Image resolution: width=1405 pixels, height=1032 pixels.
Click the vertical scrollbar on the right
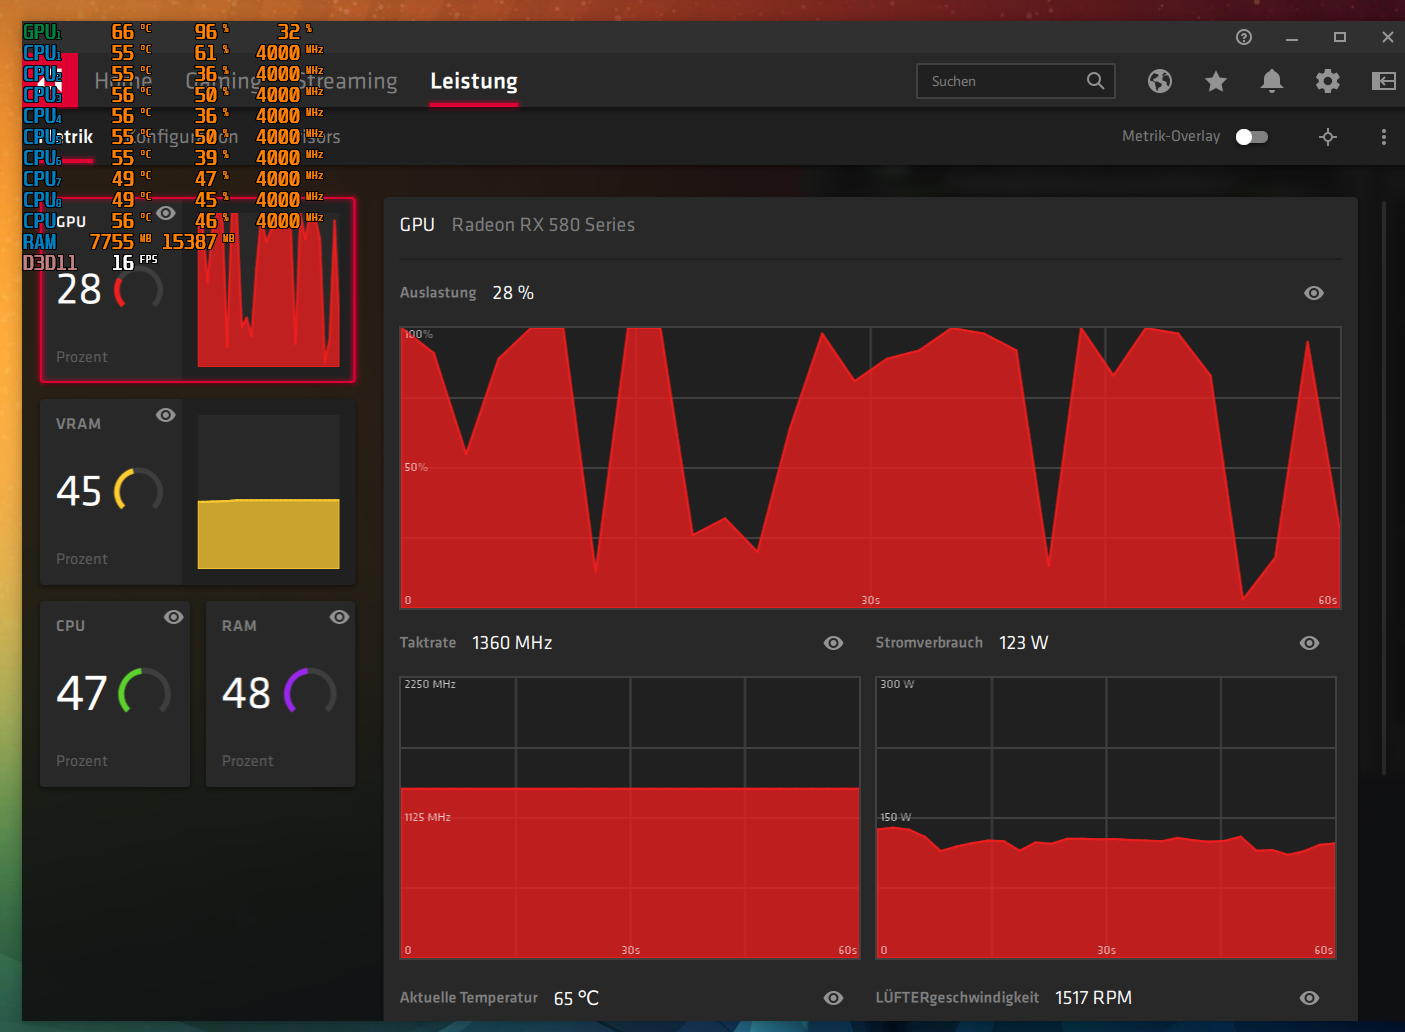coord(1384,487)
